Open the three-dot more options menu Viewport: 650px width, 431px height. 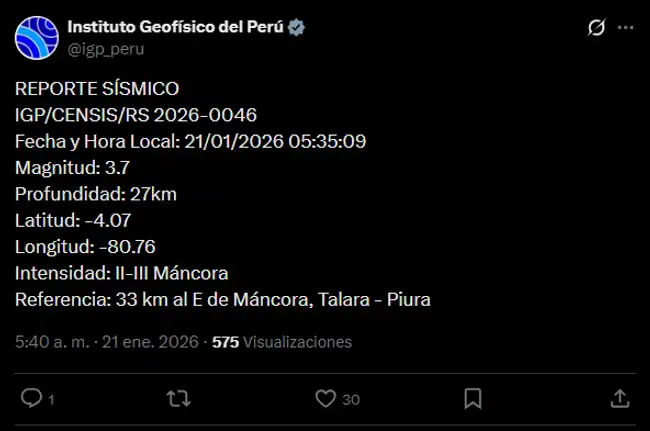626,28
